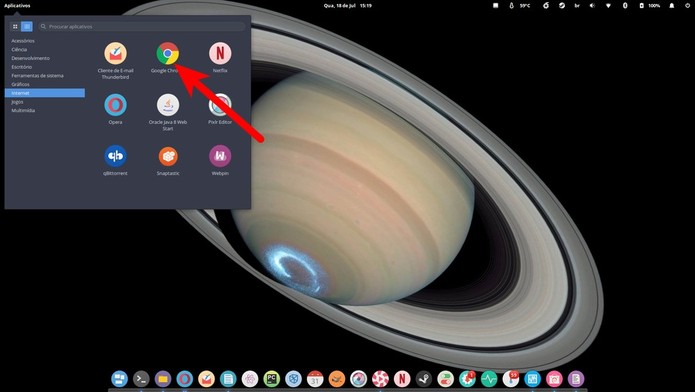
Task: Open the teal text document app in the dock
Action: (x=228, y=379)
